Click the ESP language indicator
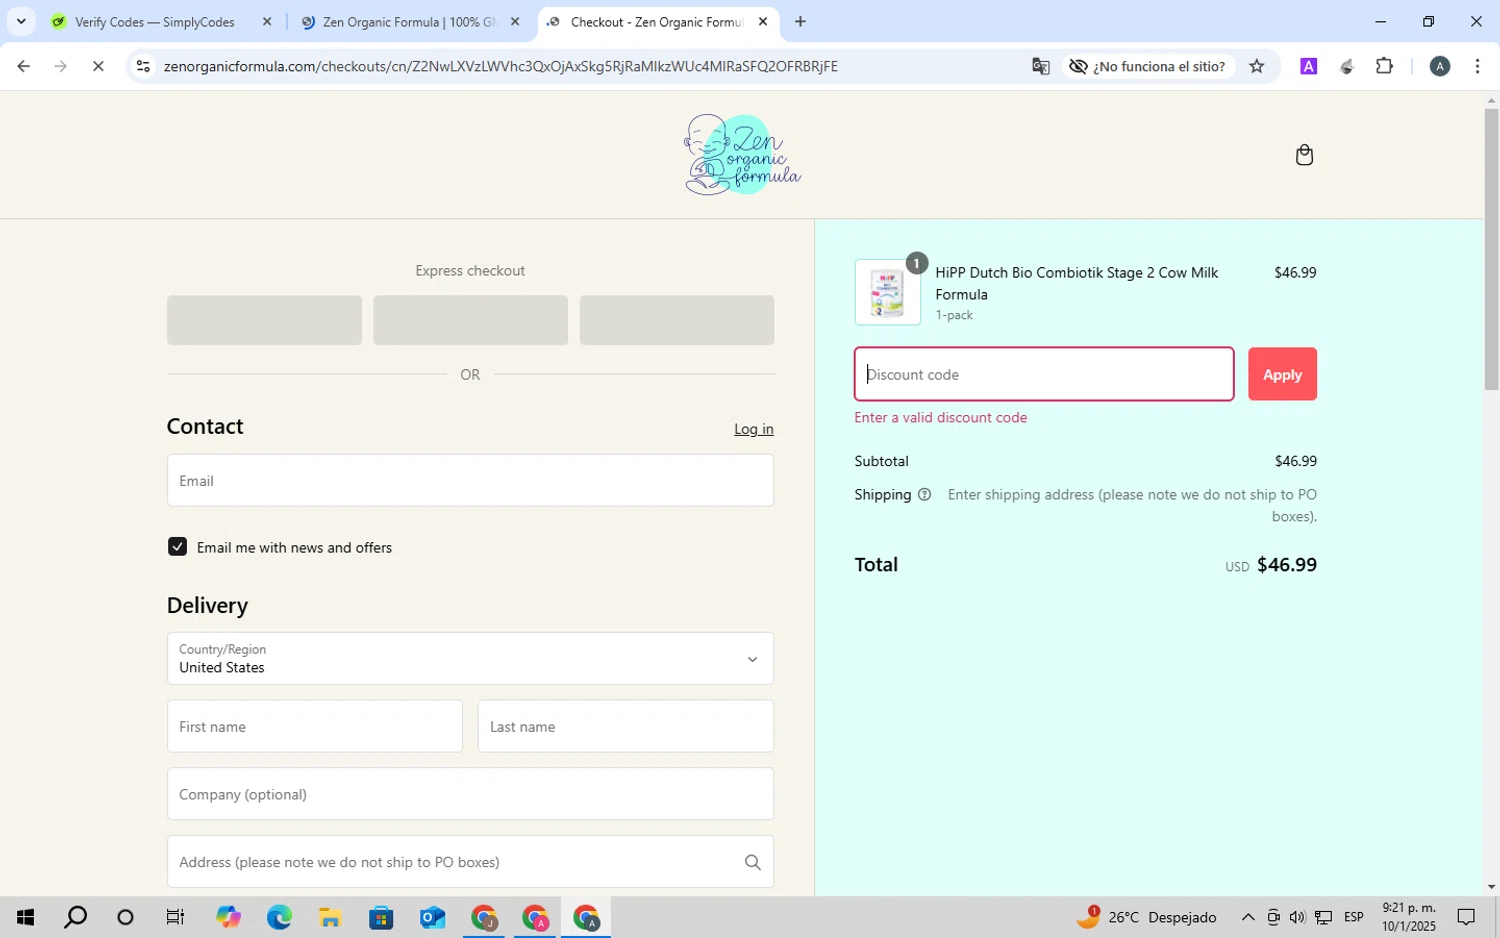This screenshot has height=938, width=1500. pos(1354,917)
